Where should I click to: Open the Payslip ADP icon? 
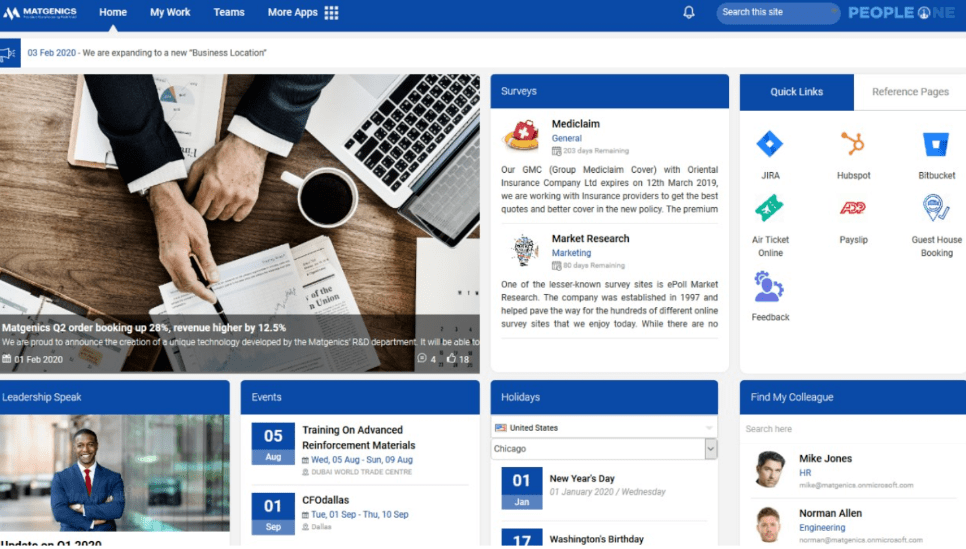(x=853, y=208)
